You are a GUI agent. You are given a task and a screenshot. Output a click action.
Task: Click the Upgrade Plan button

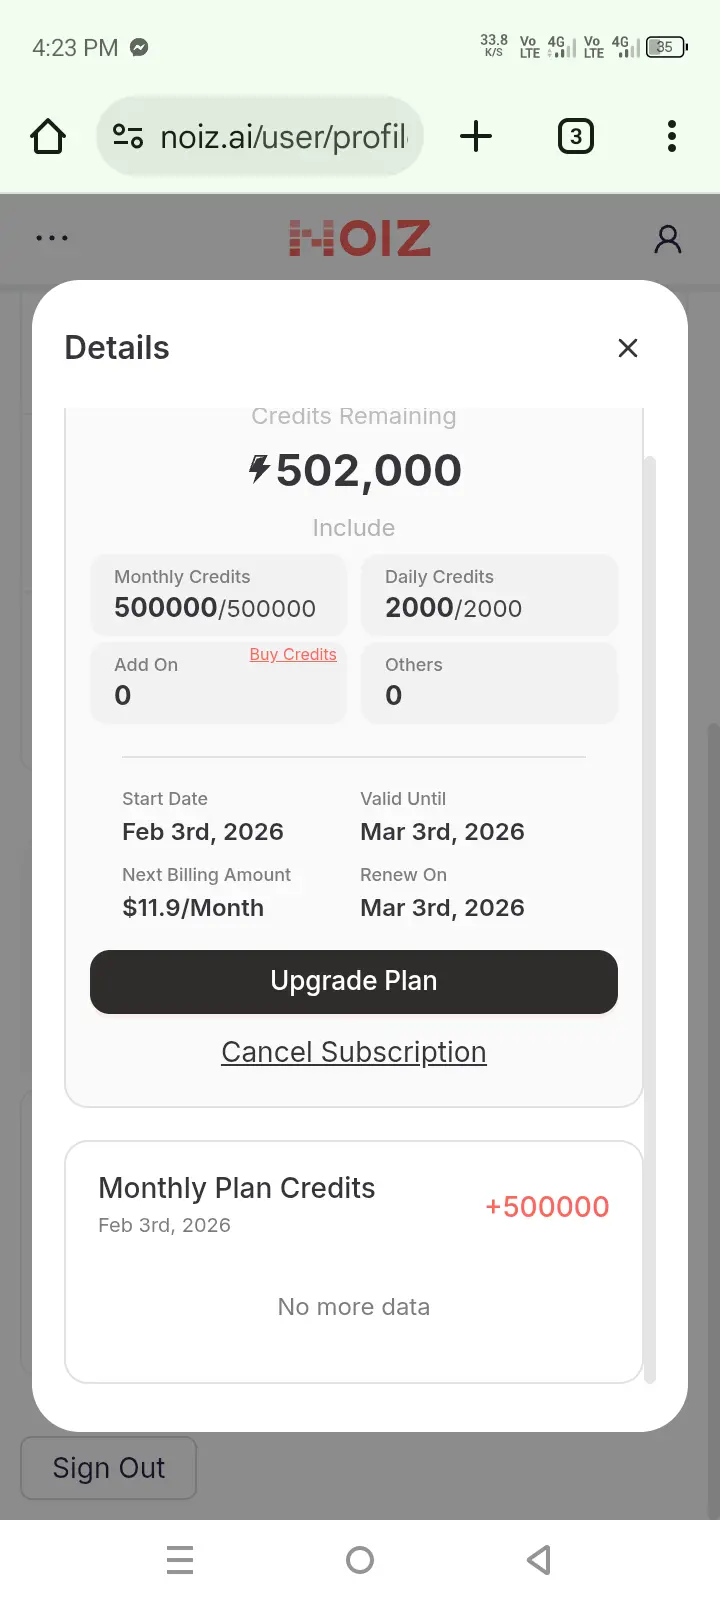tap(354, 981)
